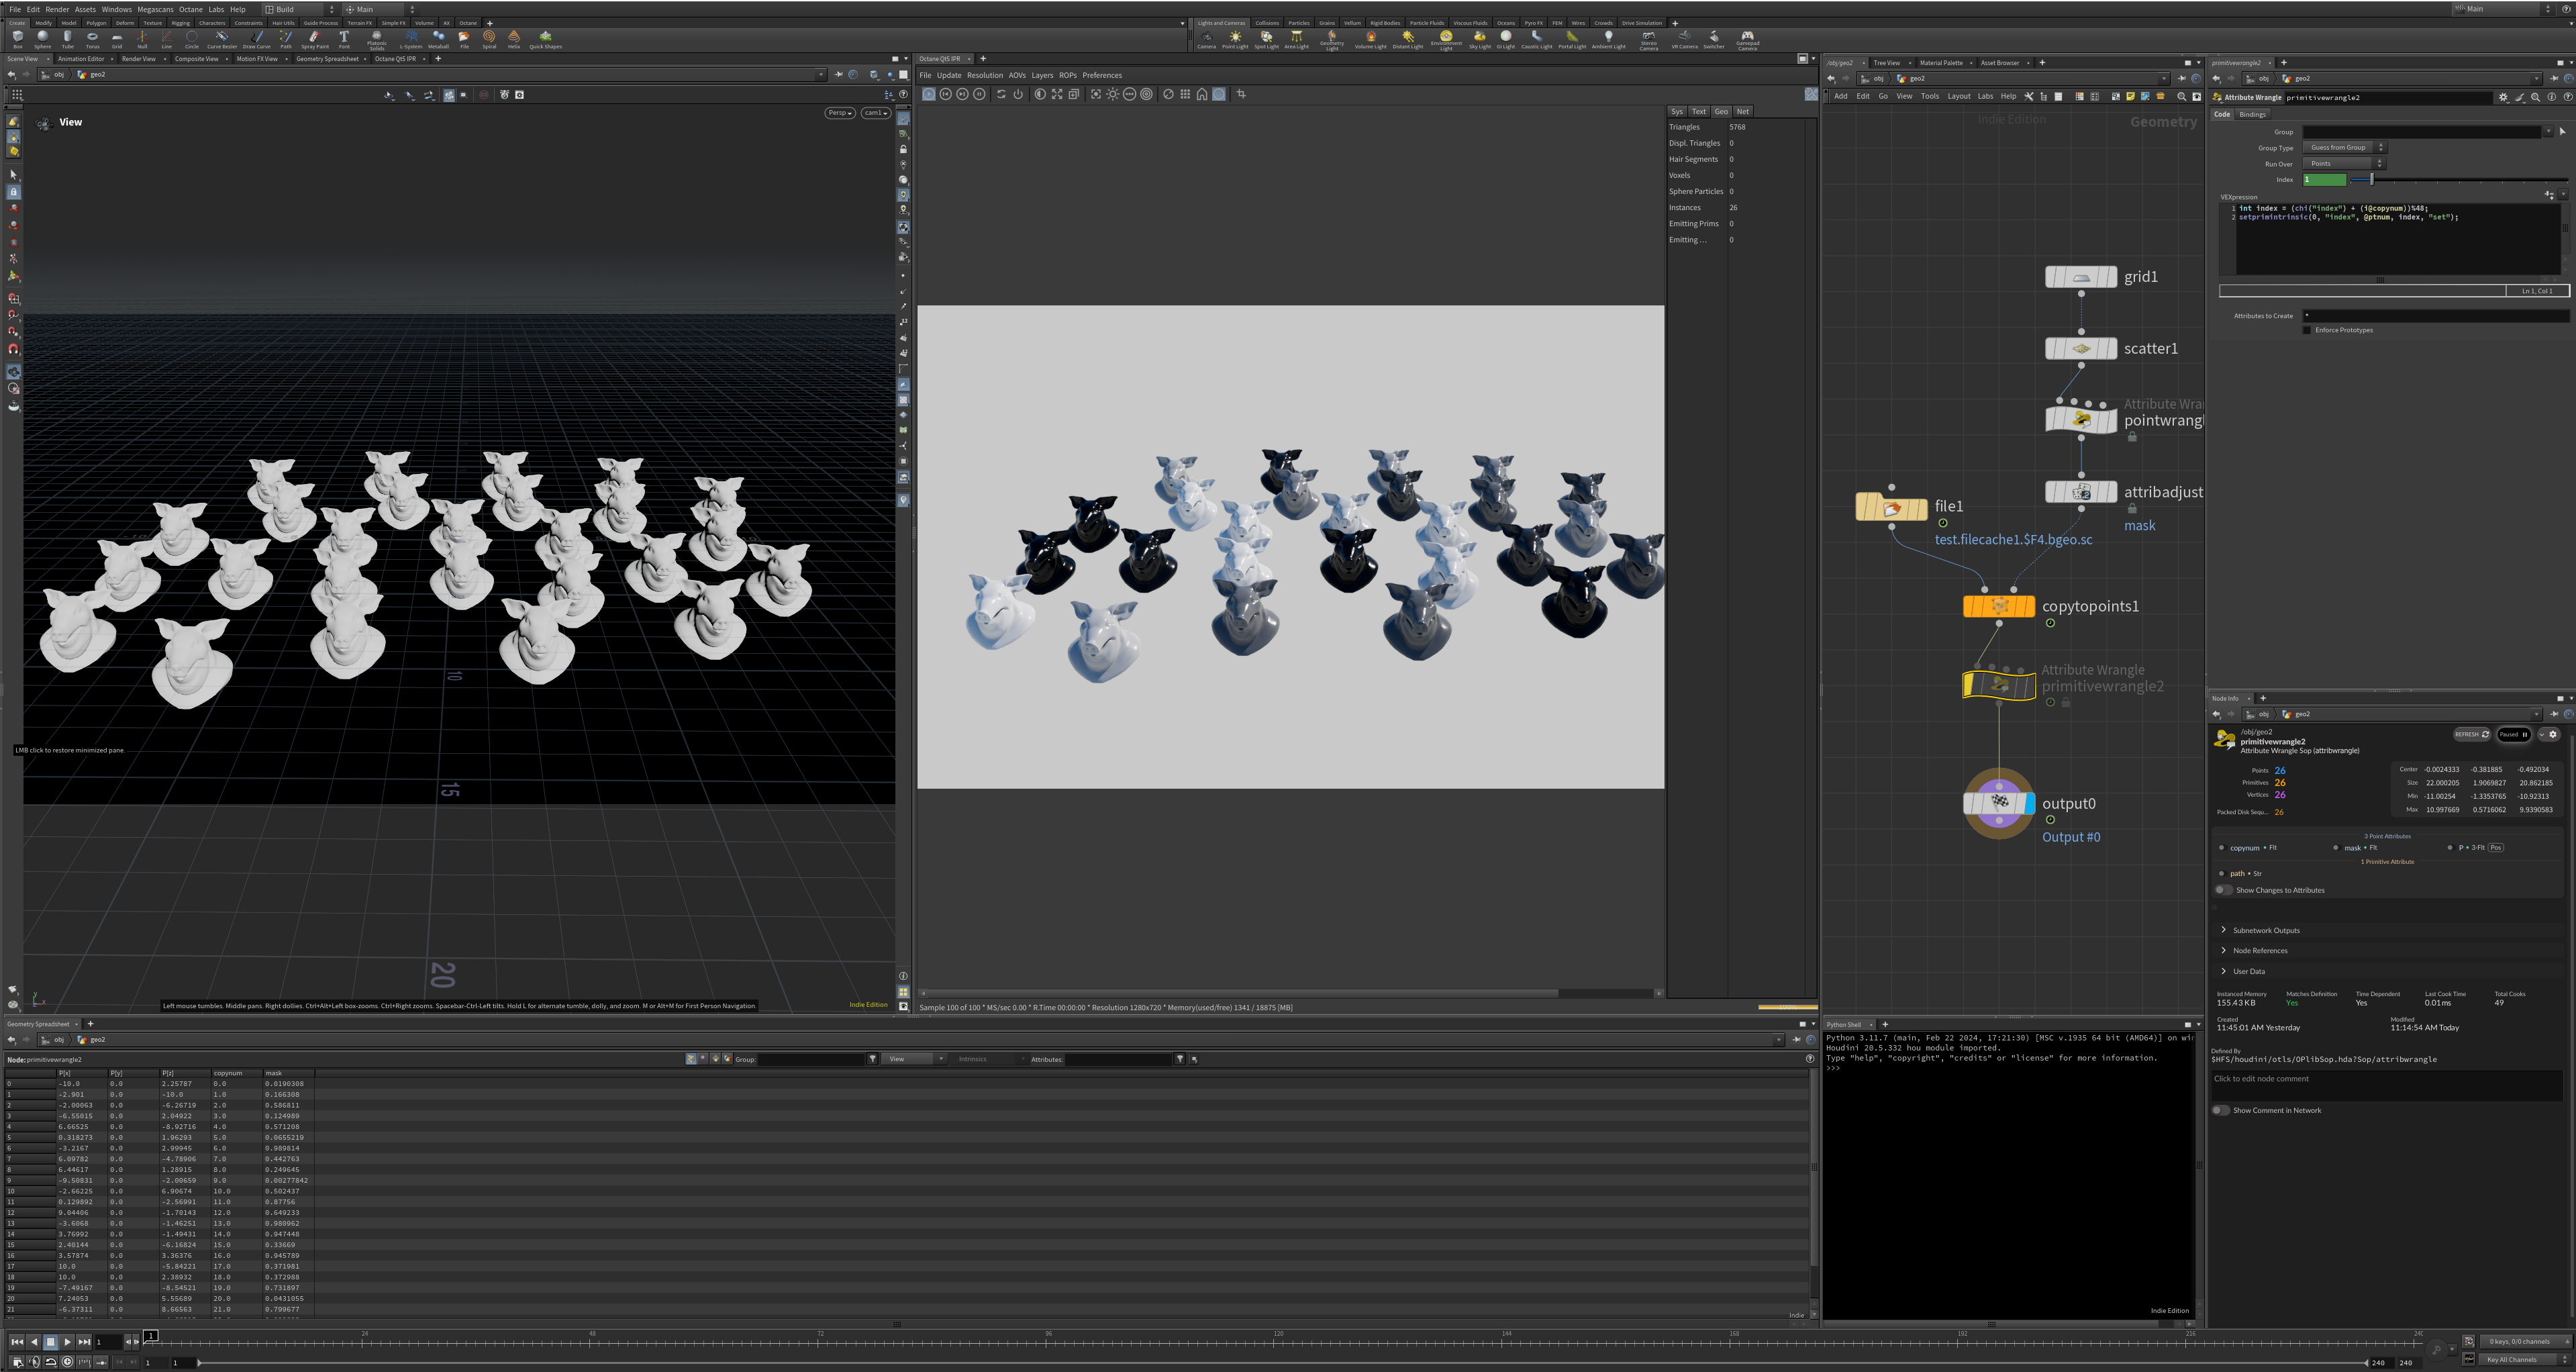Click the Geo tab button in Octane stats
Screen dimensions: 2576x1372
click(x=1721, y=112)
